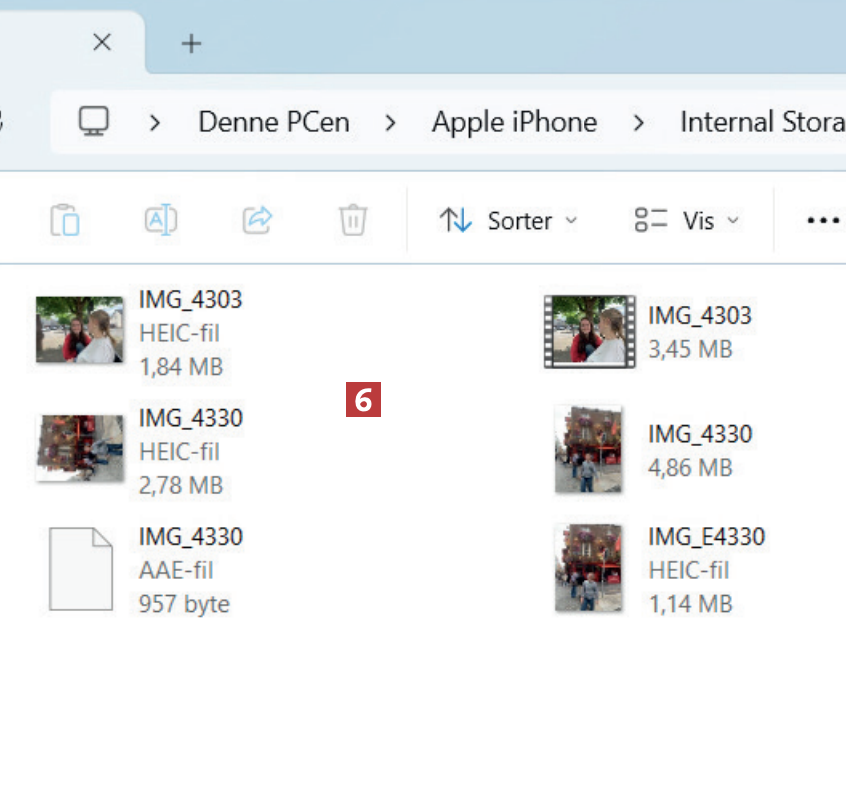Expand the Sorter sort dropdown

[509, 220]
